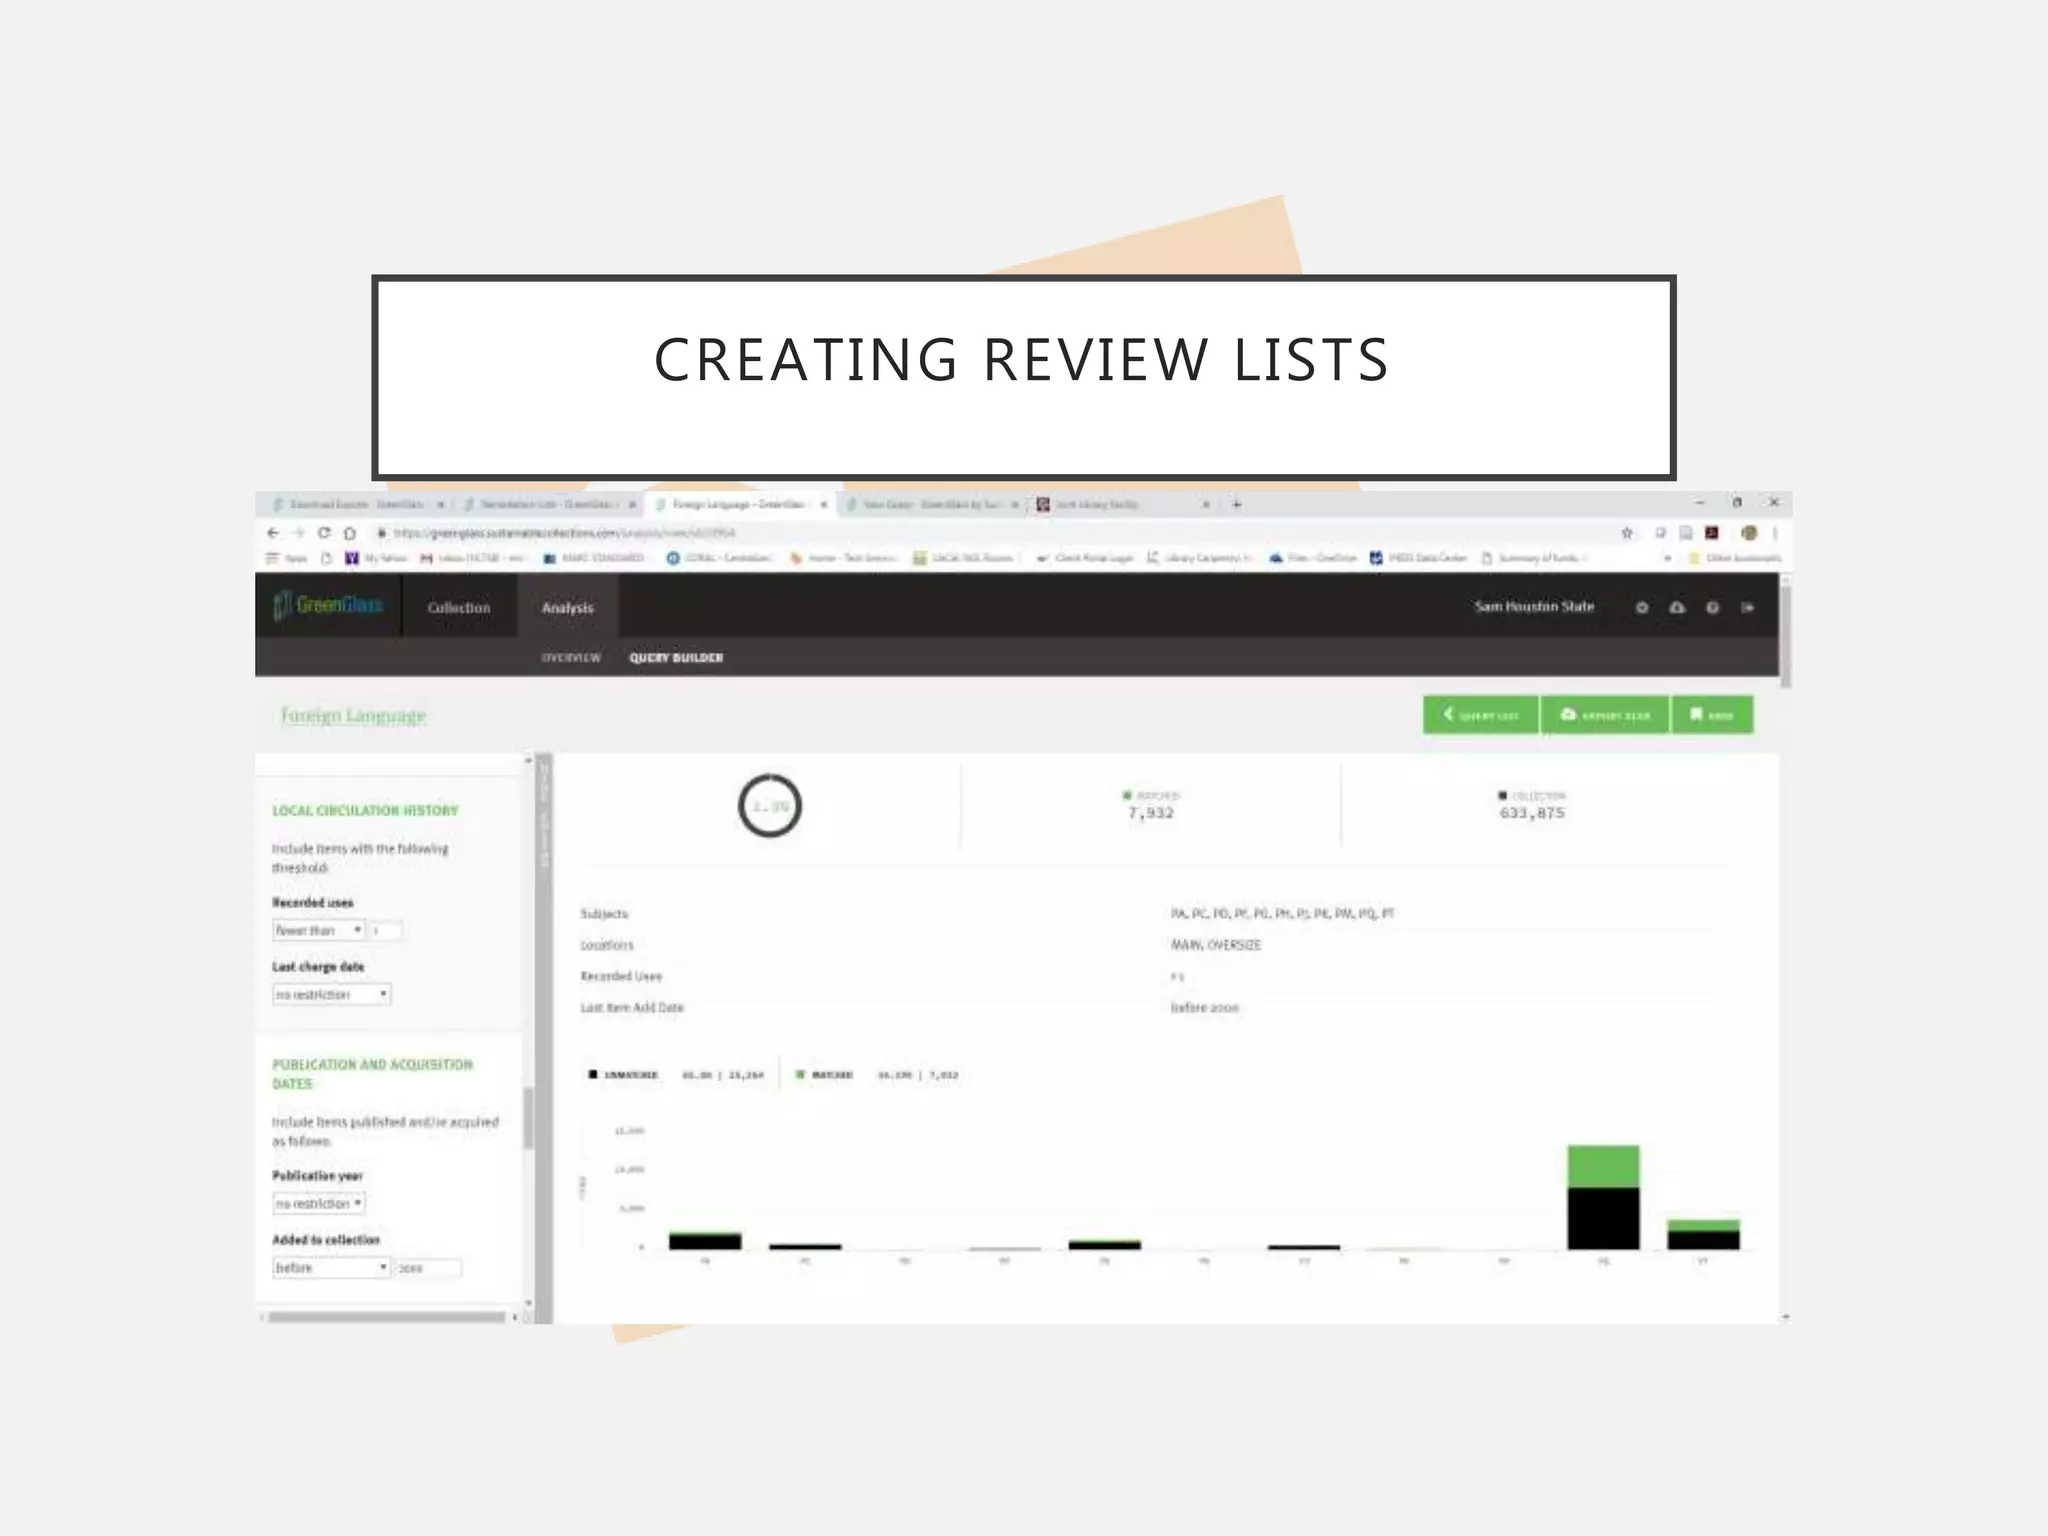Click the filter panel scroll-up arrow

pos(528,761)
